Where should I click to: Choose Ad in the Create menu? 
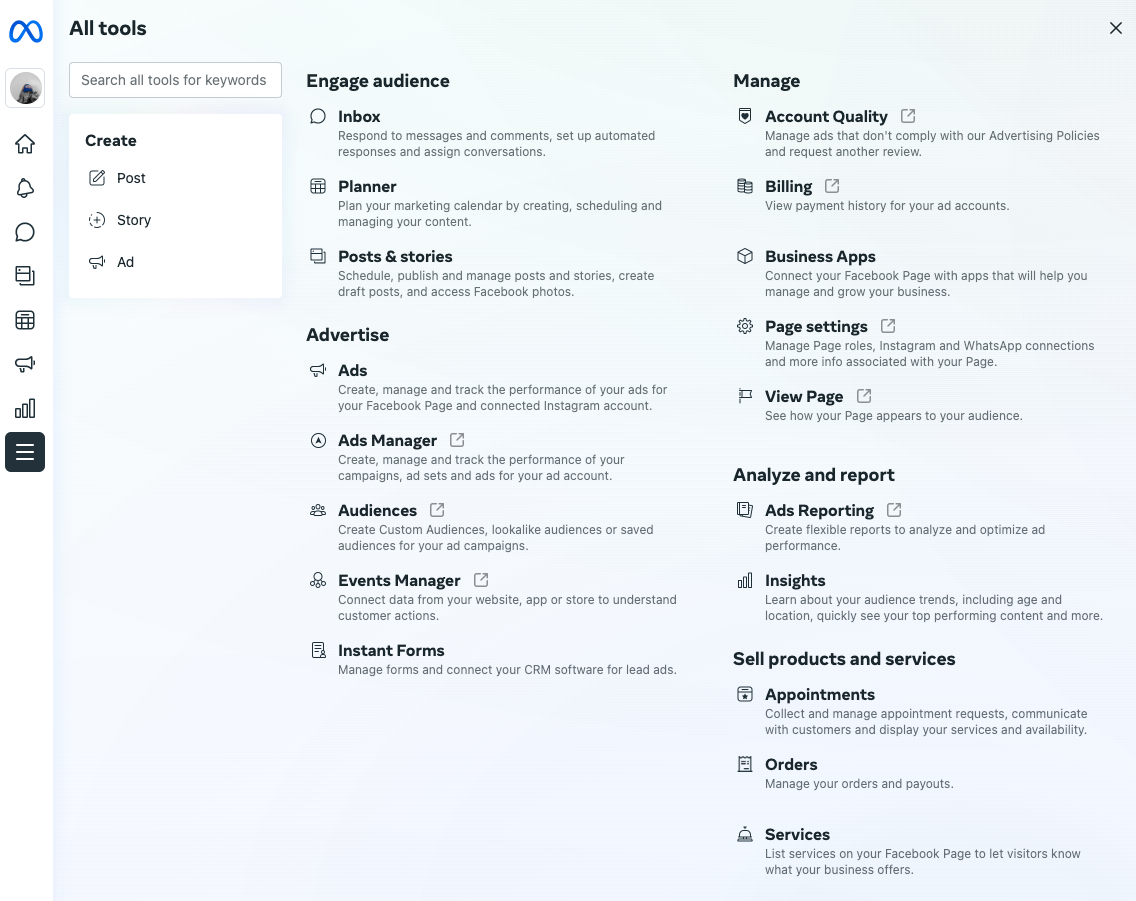(x=125, y=262)
